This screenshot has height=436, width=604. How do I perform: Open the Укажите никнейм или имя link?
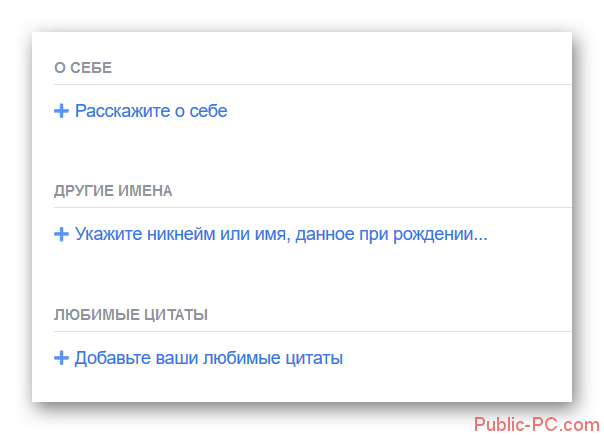281,234
